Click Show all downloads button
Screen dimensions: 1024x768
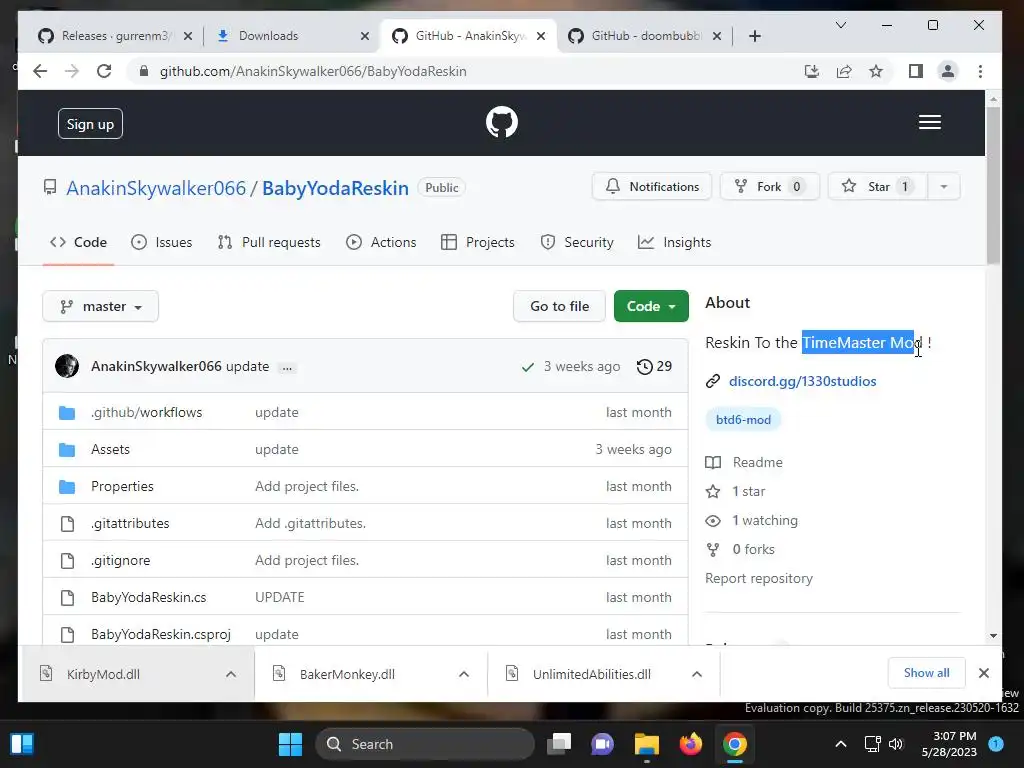pos(926,673)
